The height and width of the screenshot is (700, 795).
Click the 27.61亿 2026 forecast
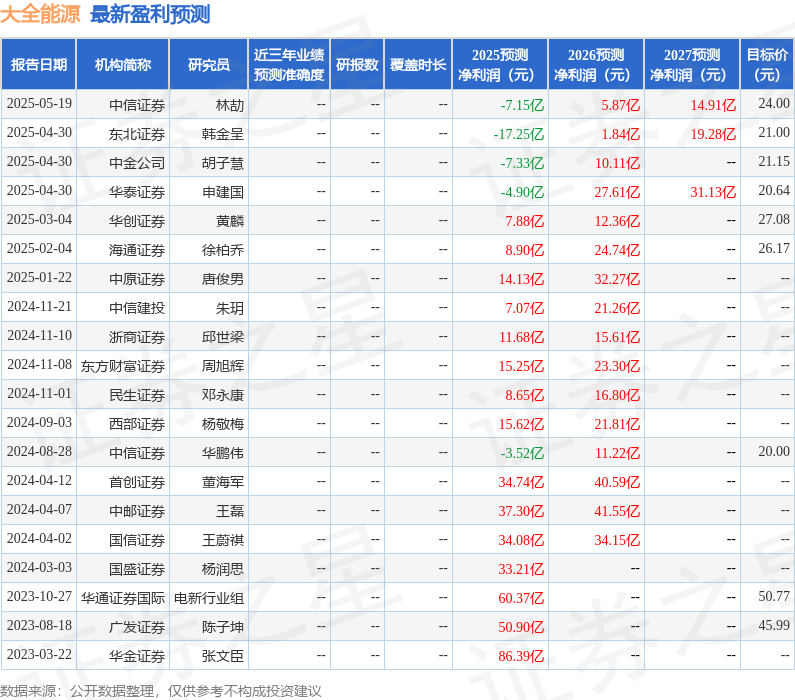point(617,192)
